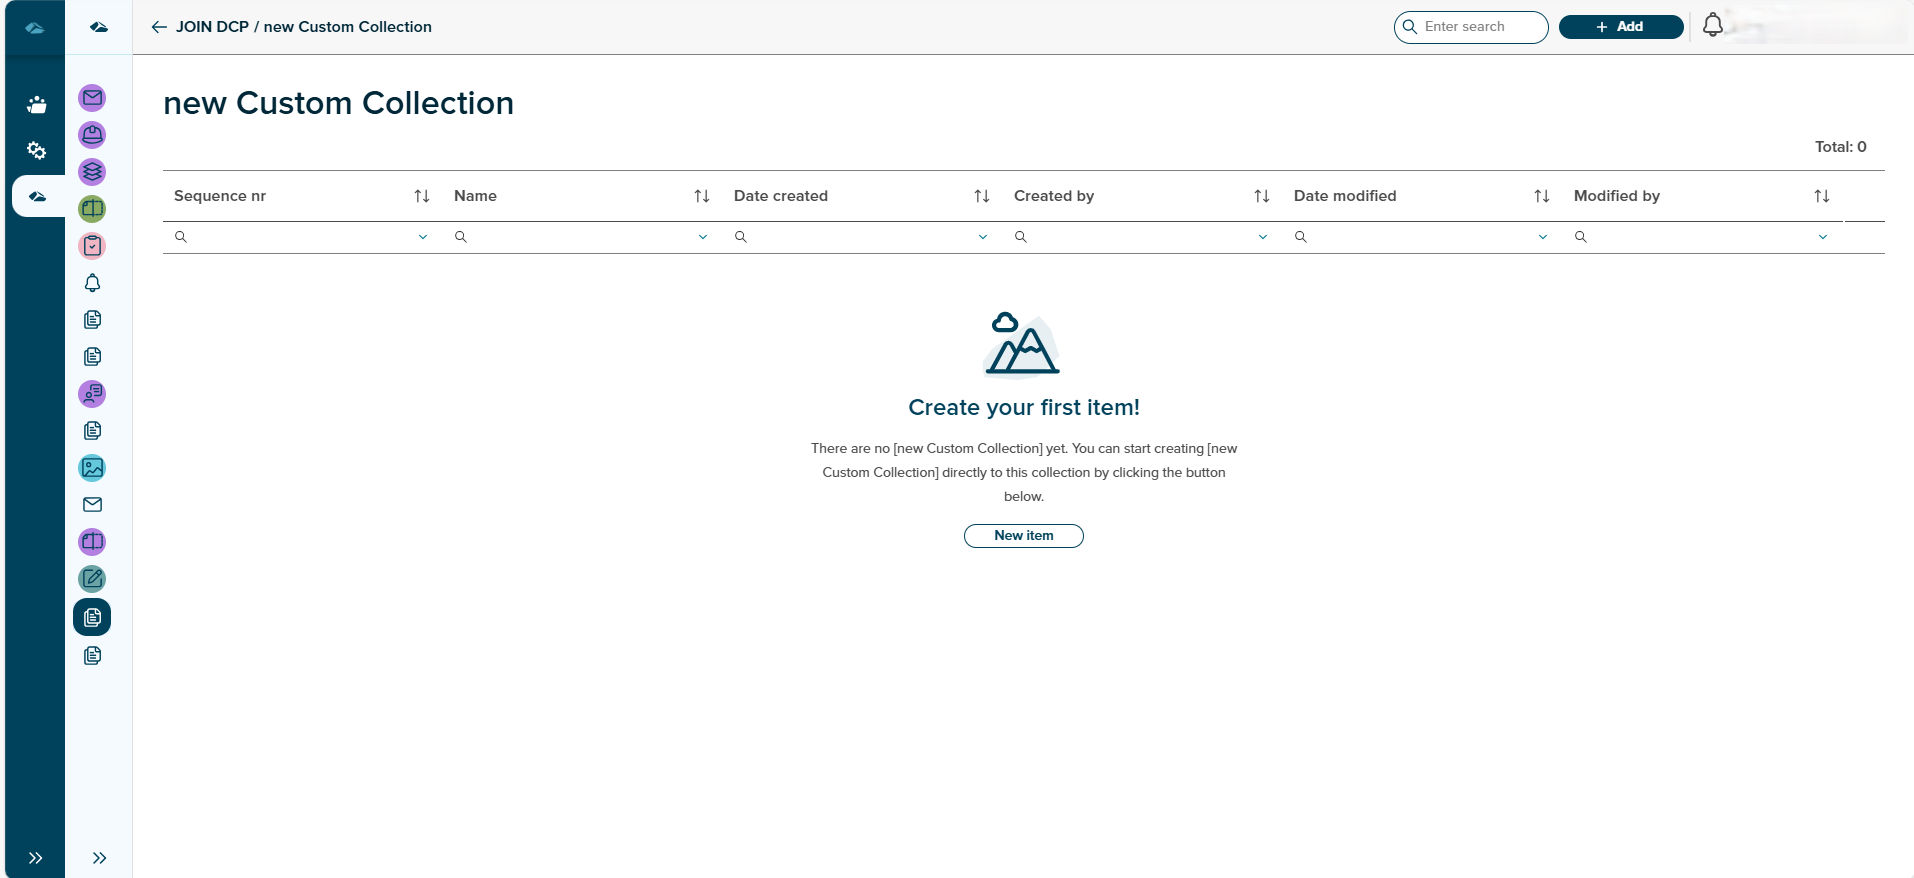
Task: Click the teal pencil edit sidebar icon
Action: (x=92, y=579)
